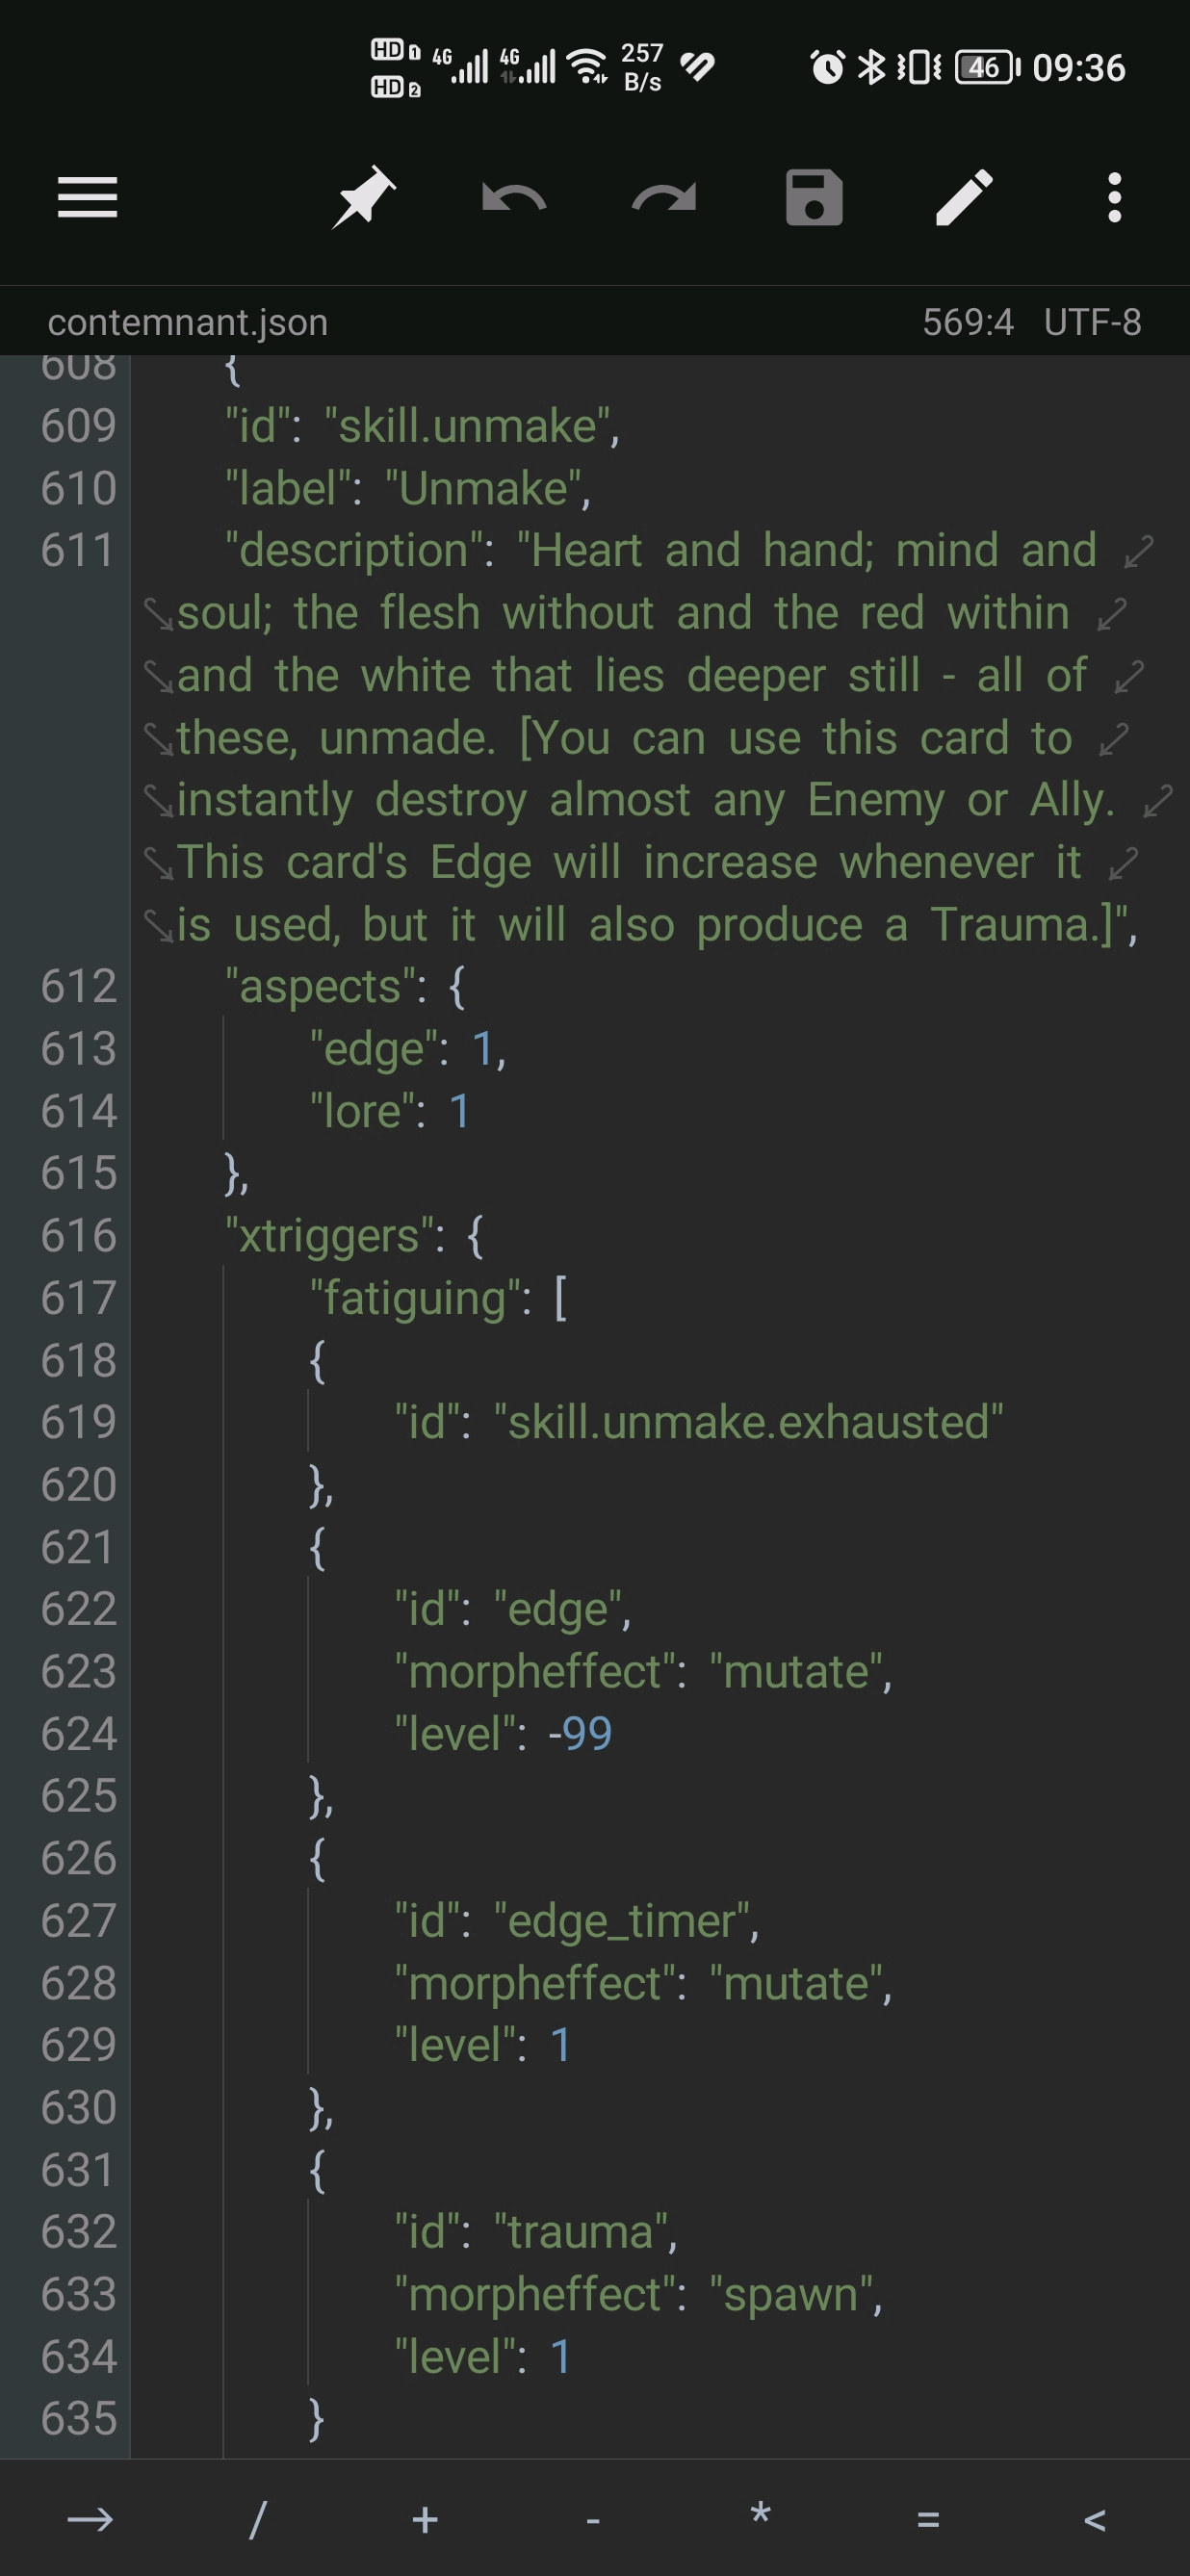Tap the contemnant.json file name tab
Screen dimensions: 1190x2576
188,322
